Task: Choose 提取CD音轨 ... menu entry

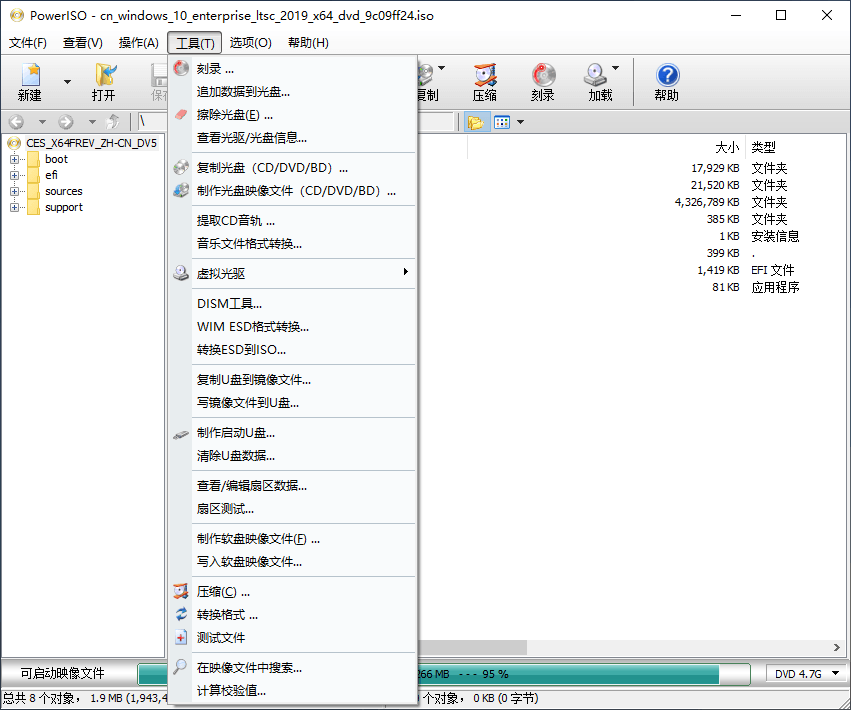Action: (x=293, y=221)
